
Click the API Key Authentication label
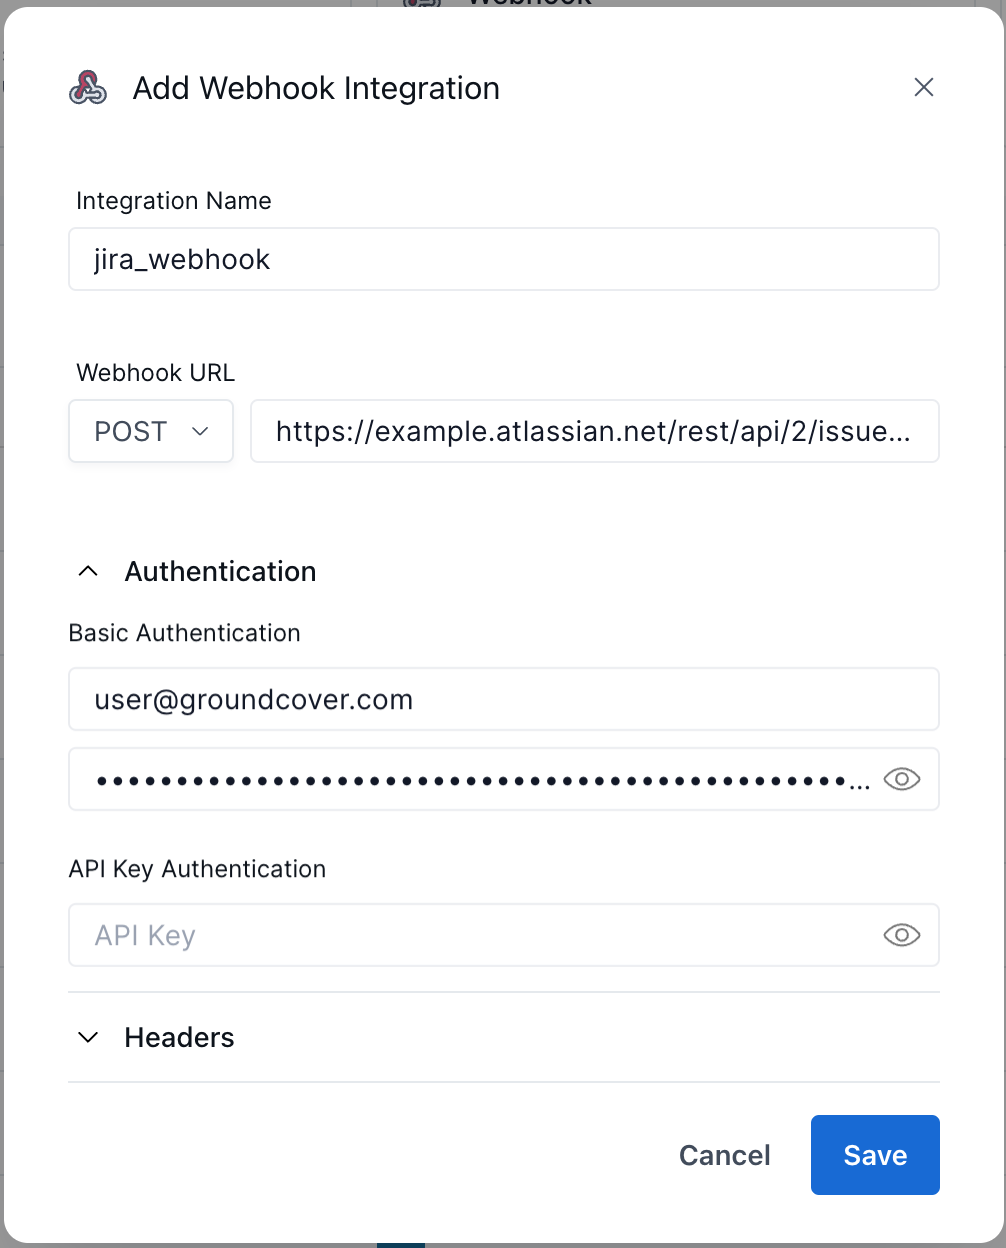click(198, 869)
